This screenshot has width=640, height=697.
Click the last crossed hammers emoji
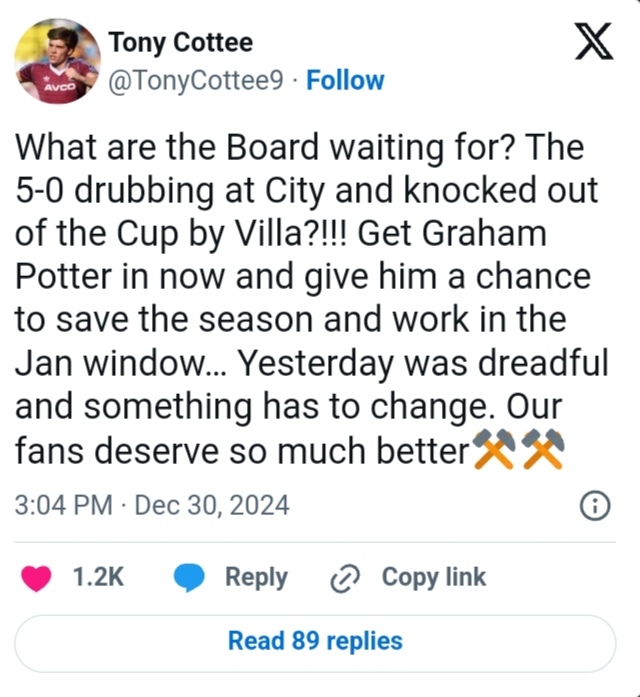[543, 452]
